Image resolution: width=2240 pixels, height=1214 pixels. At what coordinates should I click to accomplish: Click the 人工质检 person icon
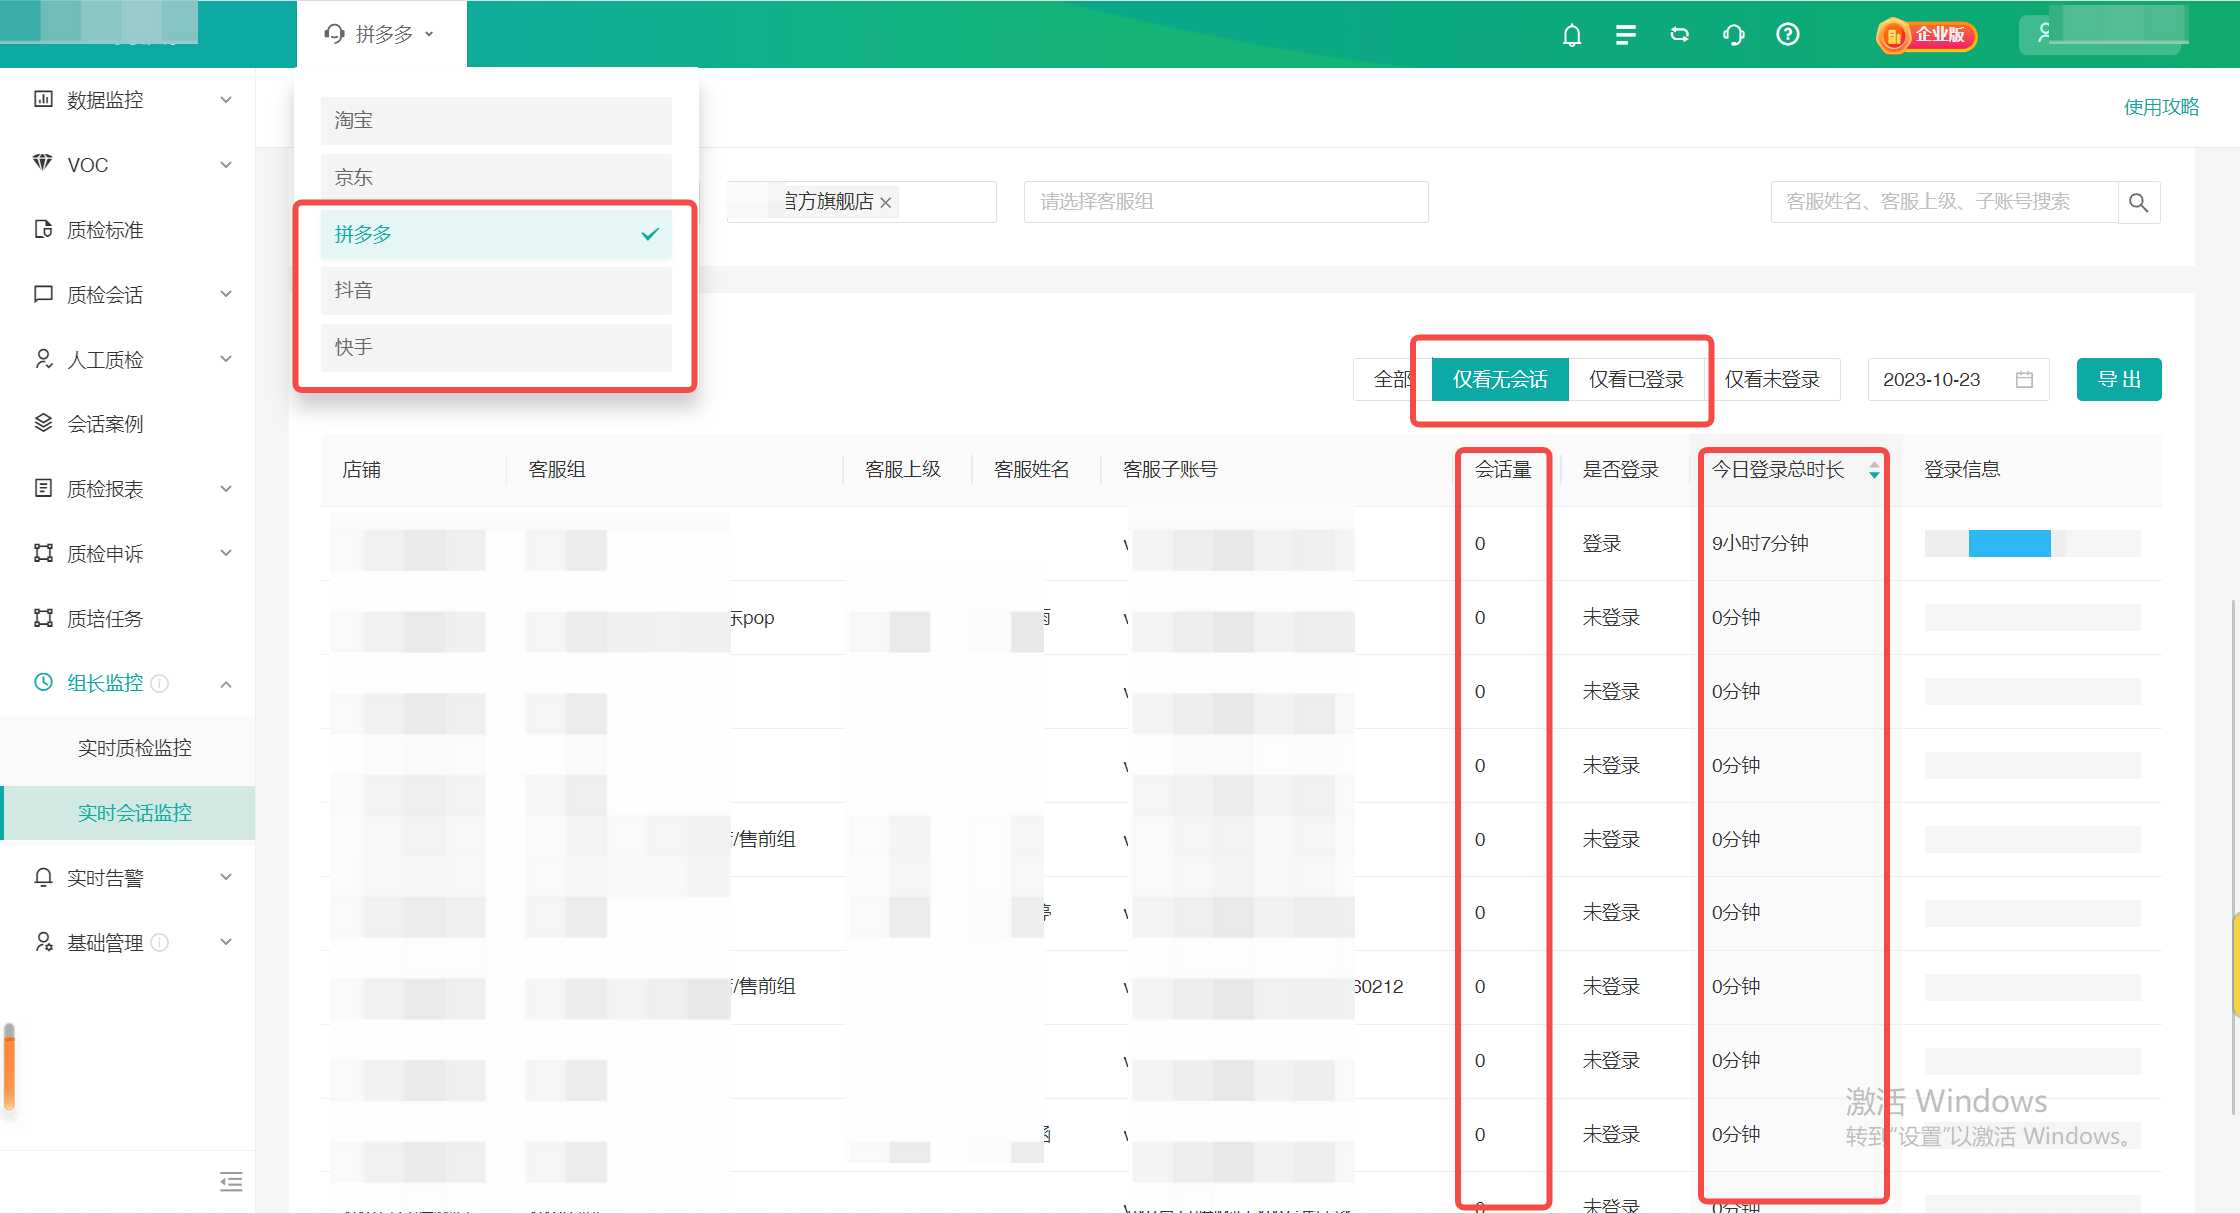[x=43, y=359]
